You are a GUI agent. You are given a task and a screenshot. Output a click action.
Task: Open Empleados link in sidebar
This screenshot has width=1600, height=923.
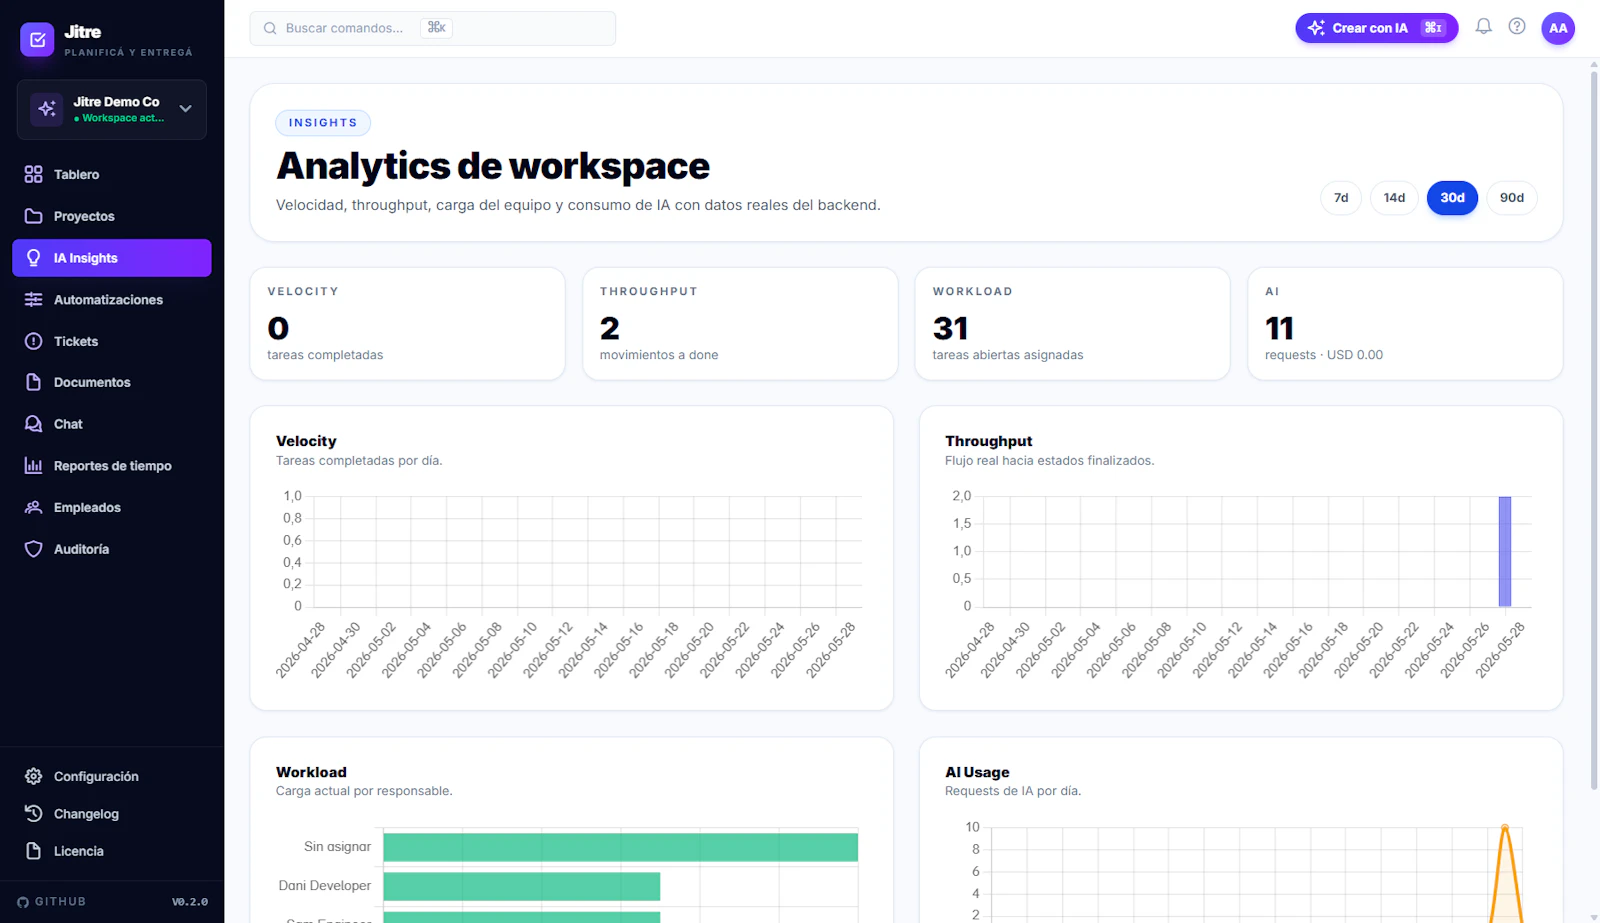(112, 507)
